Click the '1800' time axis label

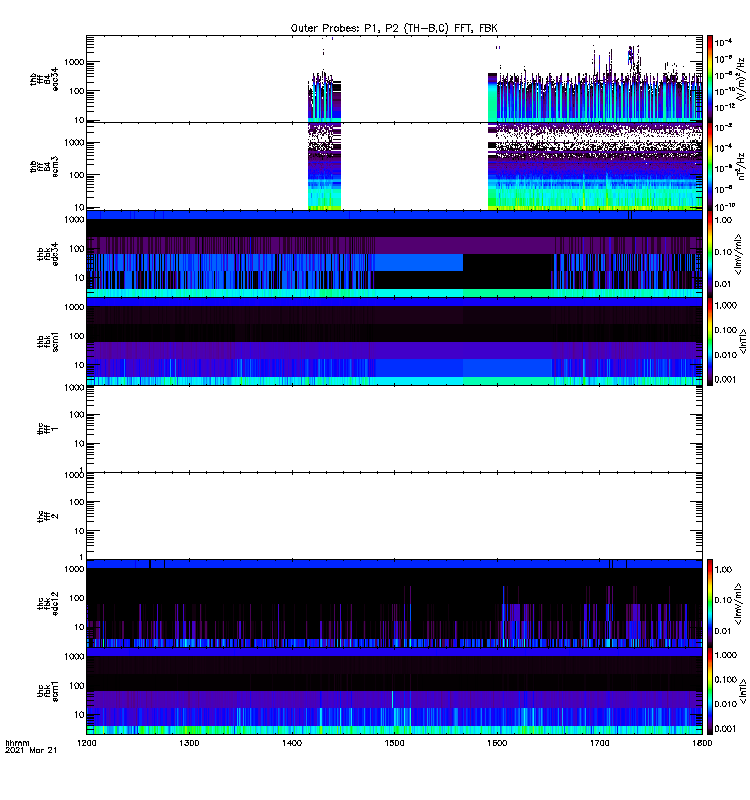tap(702, 743)
